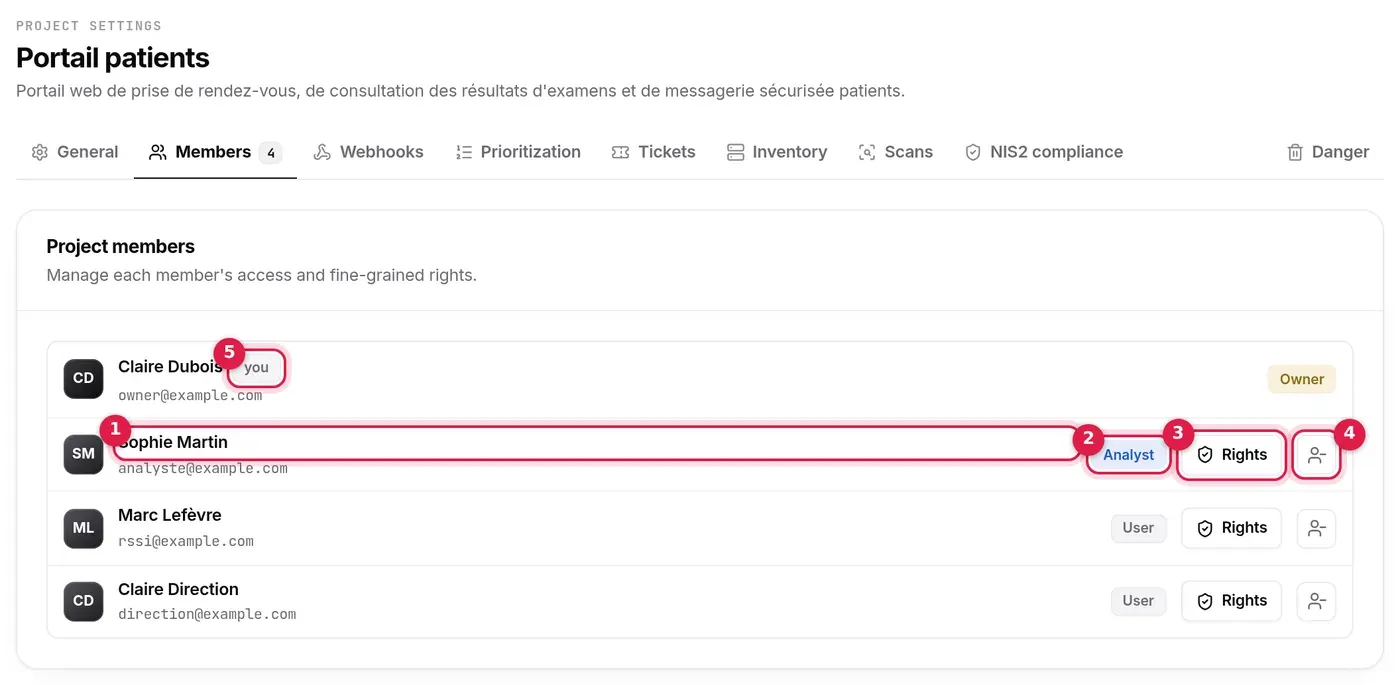
Task: Click the shield icon beside NIS2 compliance
Action: tap(973, 152)
